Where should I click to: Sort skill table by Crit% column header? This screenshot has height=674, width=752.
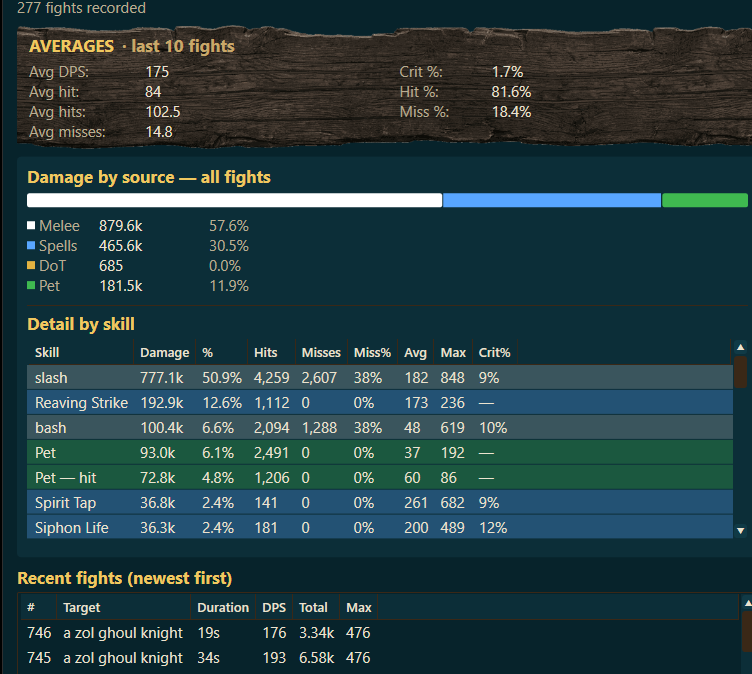pyautogui.click(x=494, y=353)
